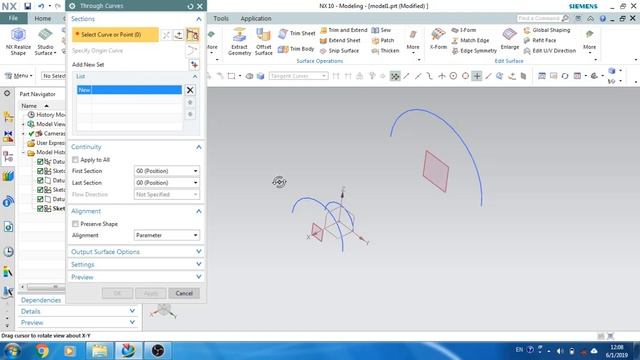
Task: Remove the New set from list
Action: 190,90
